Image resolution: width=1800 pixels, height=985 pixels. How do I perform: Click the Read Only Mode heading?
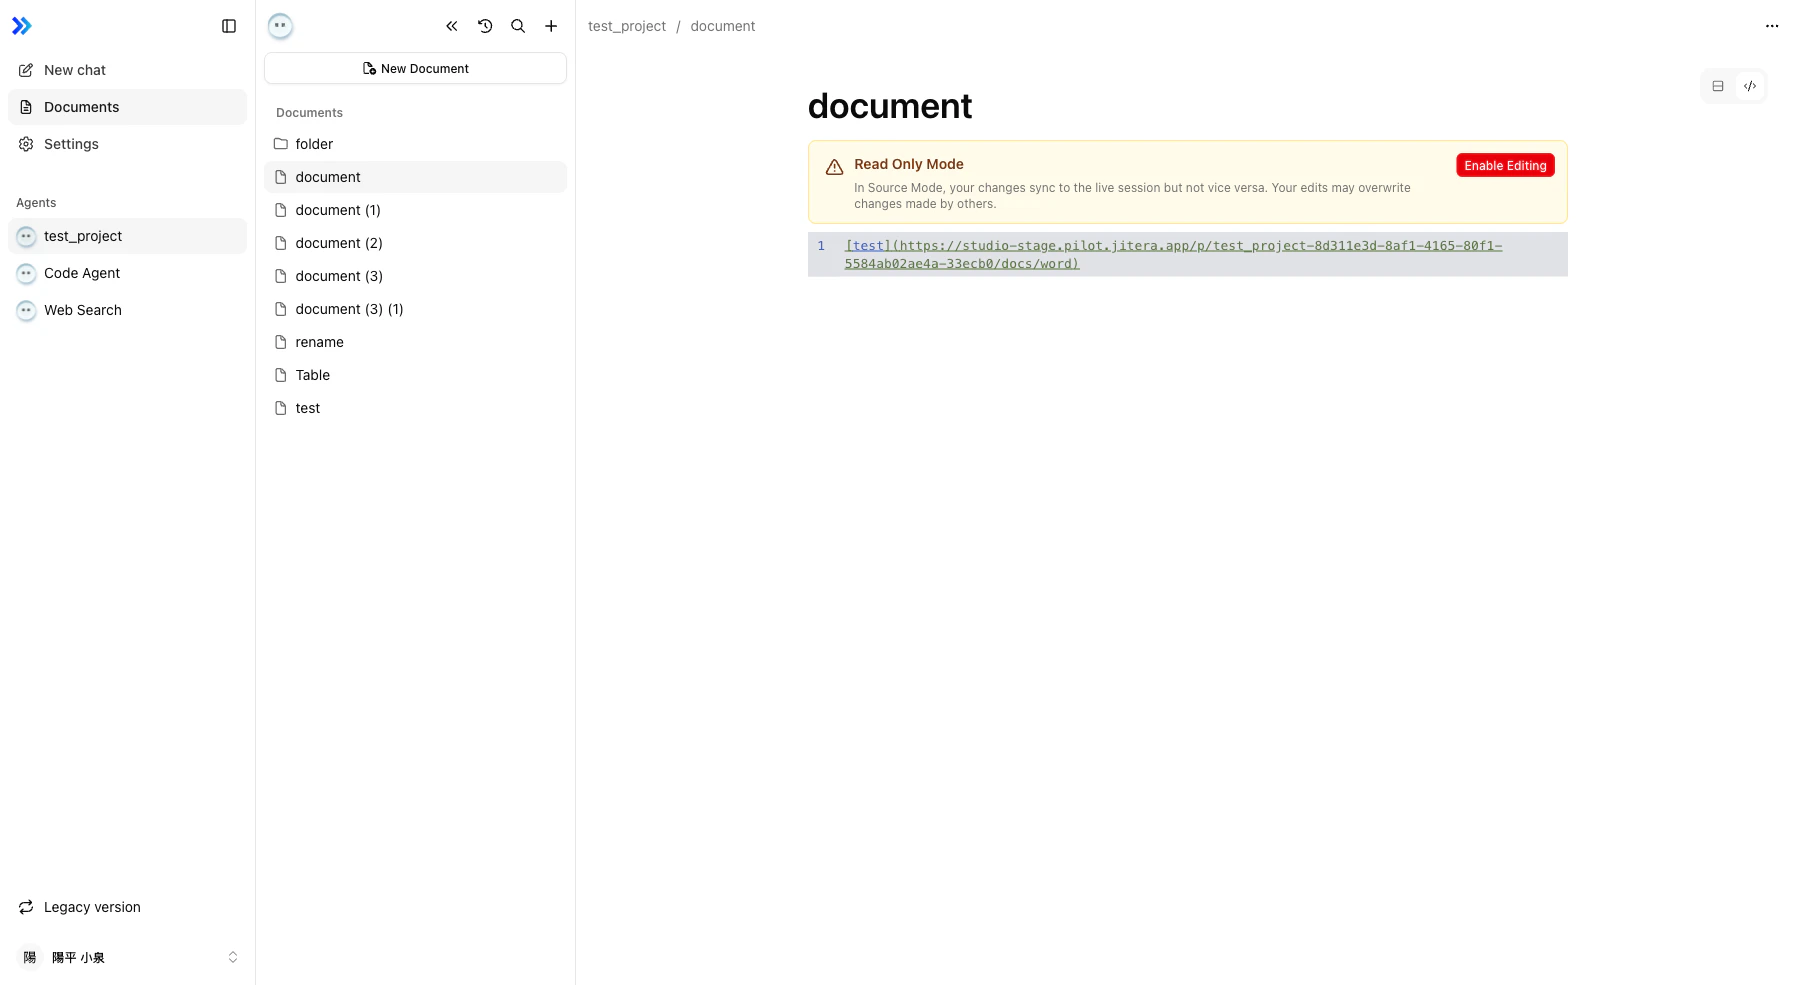[x=909, y=164]
